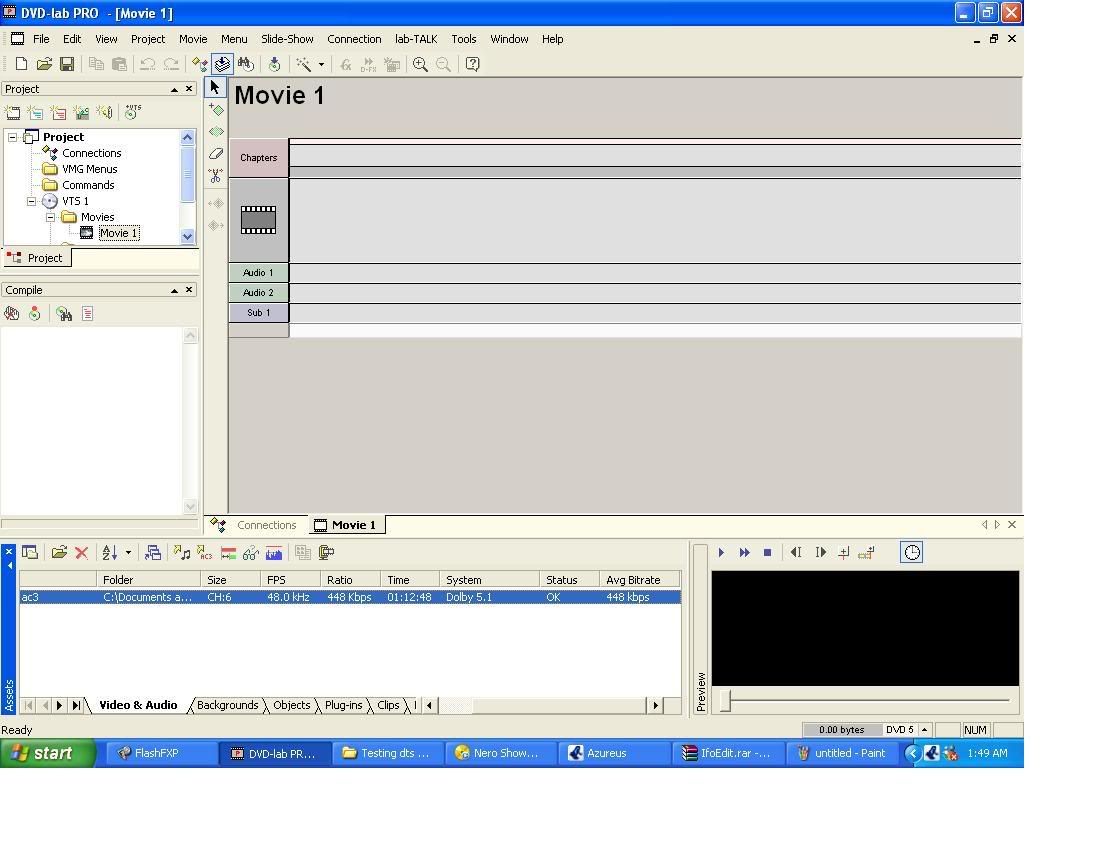Switch to the Plug-ins assets tab
1093x849 pixels.
click(344, 705)
